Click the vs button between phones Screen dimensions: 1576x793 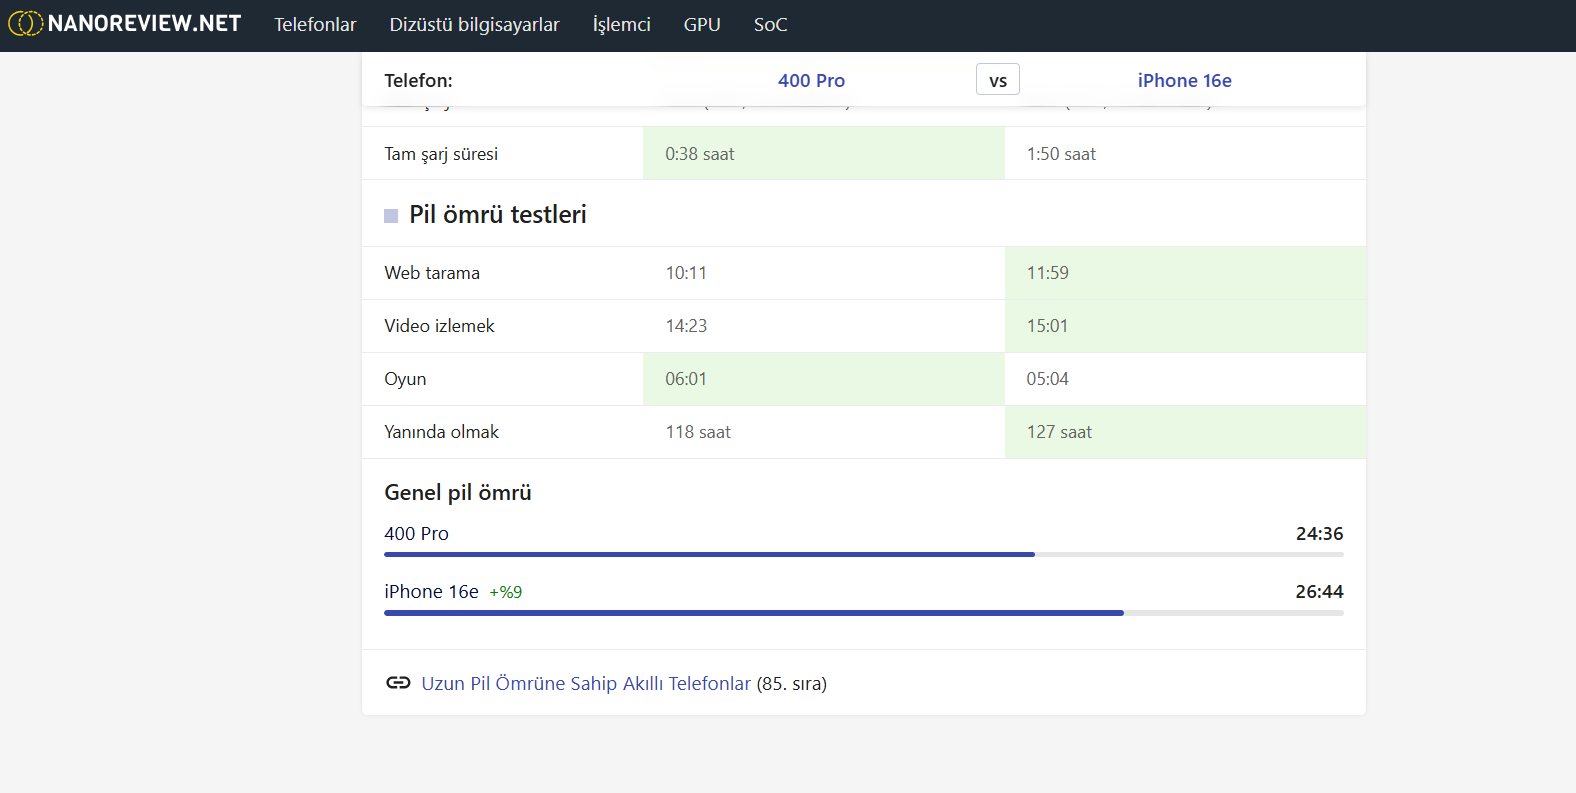coord(998,80)
